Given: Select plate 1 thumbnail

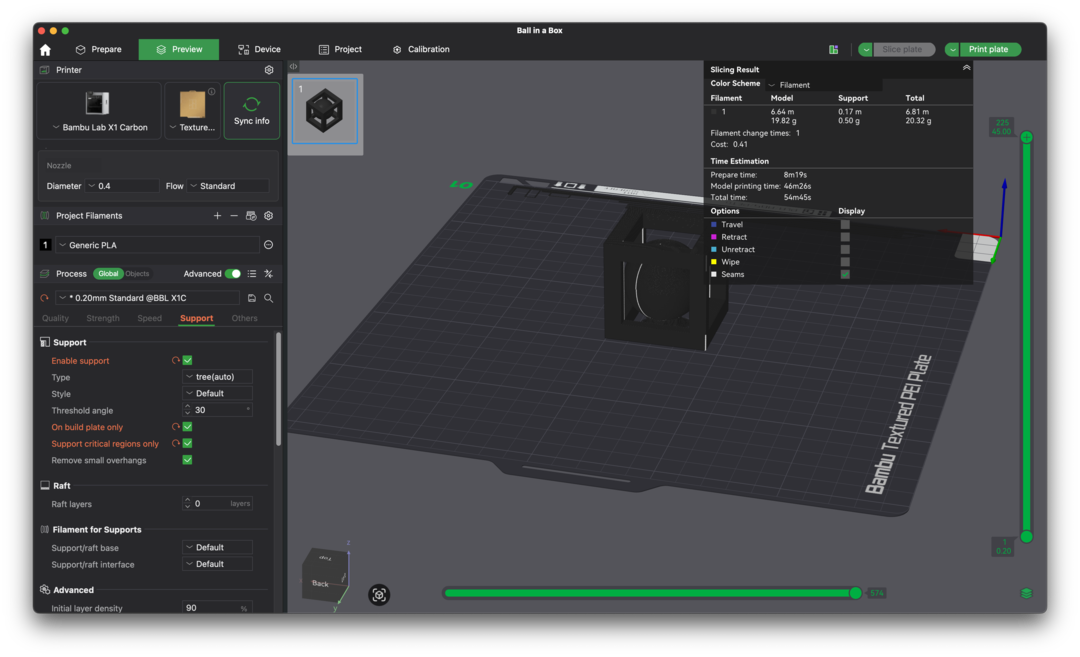Looking at the screenshot, I should coord(325,111).
